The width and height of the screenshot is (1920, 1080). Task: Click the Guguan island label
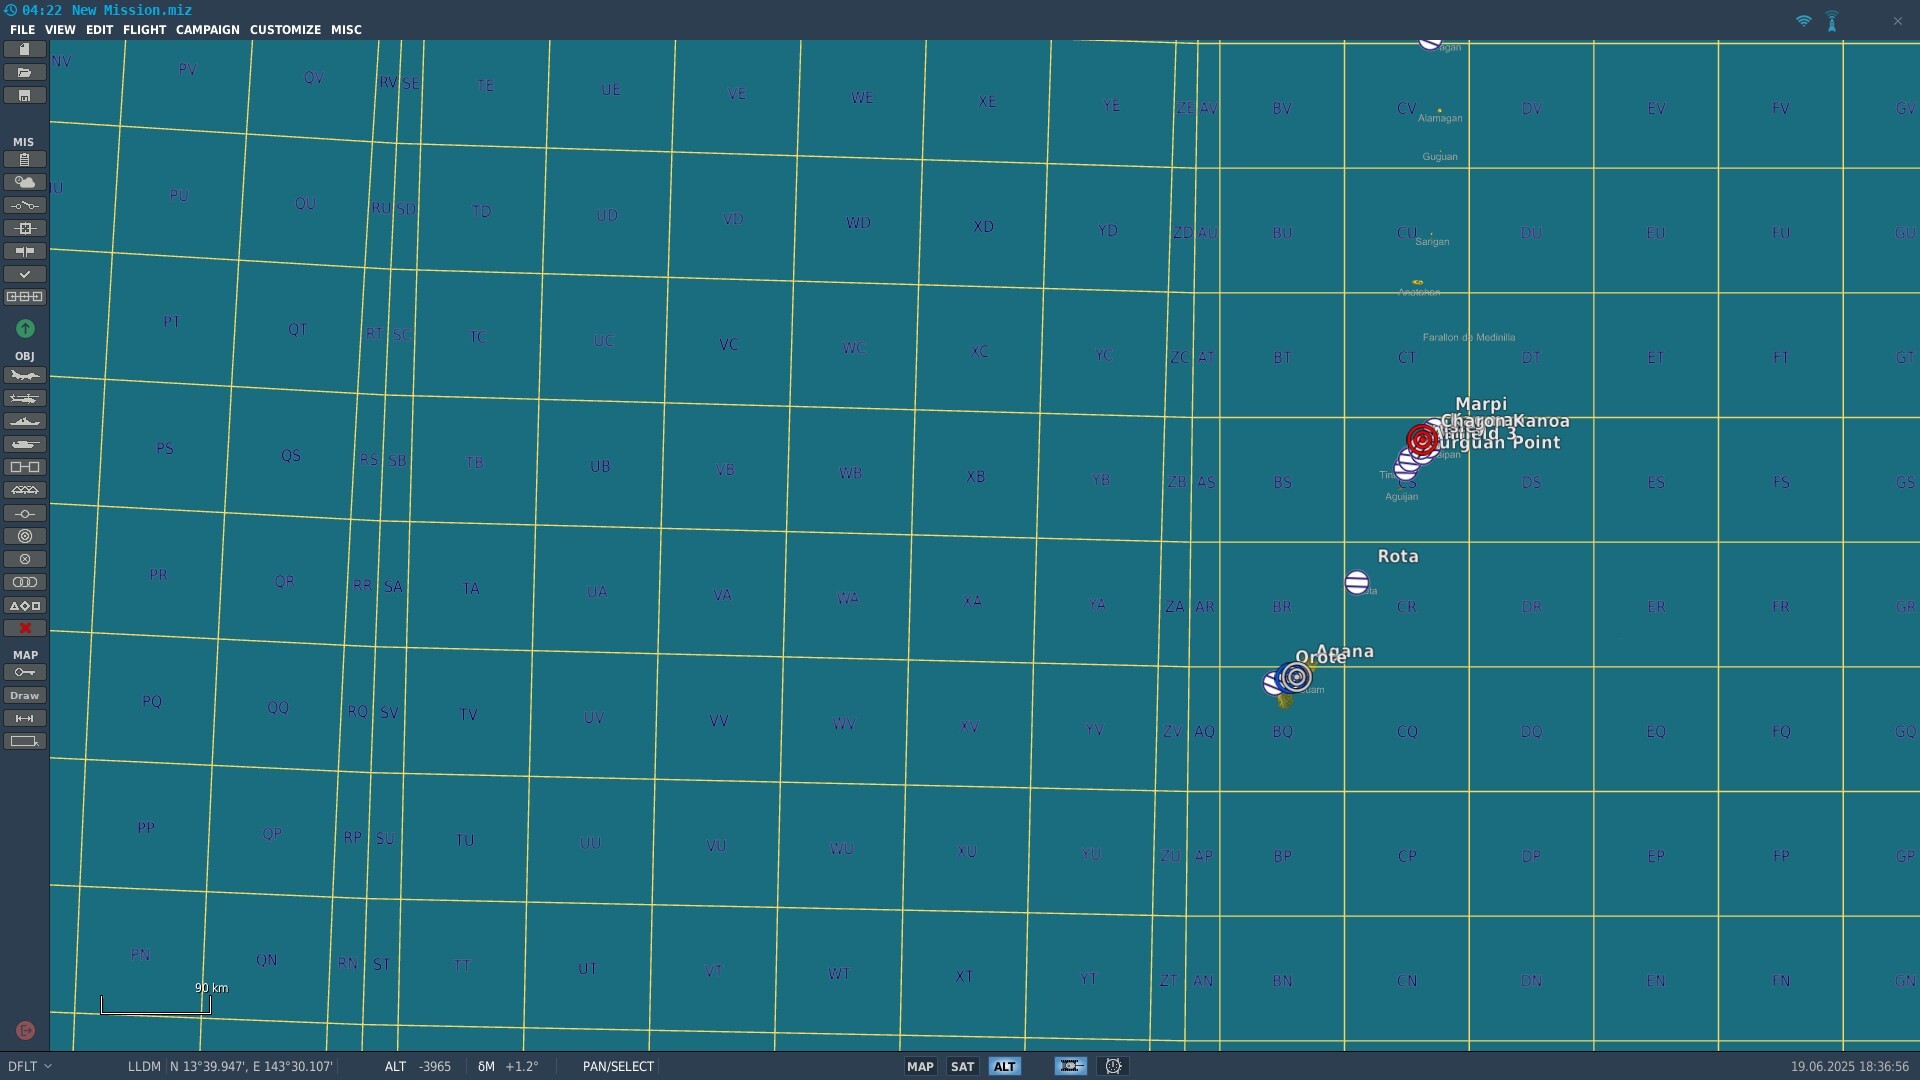tap(1440, 156)
